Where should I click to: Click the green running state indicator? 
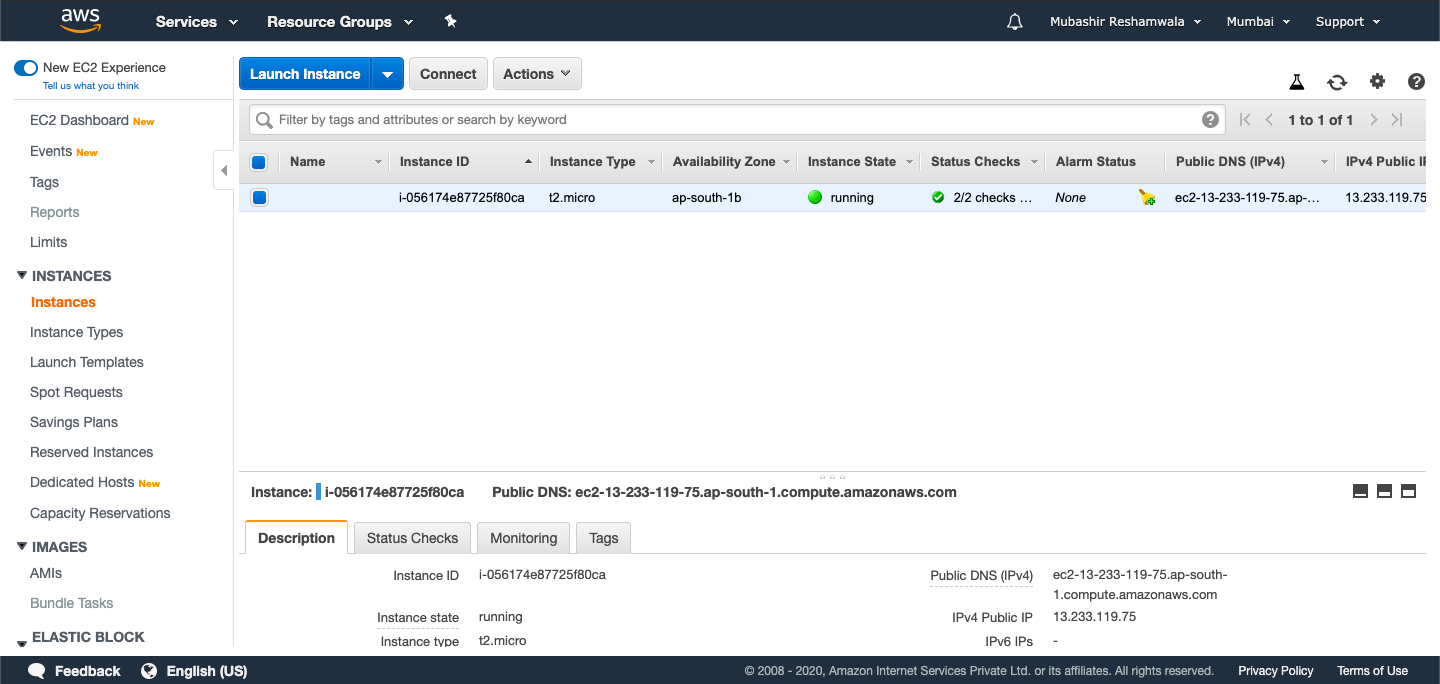pyautogui.click(x=815, y=198)
